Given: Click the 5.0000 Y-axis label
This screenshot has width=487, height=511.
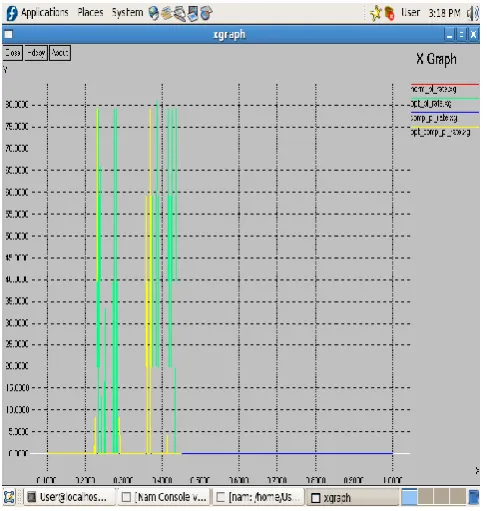Looking at the screenshot, I should click(18, 432).
